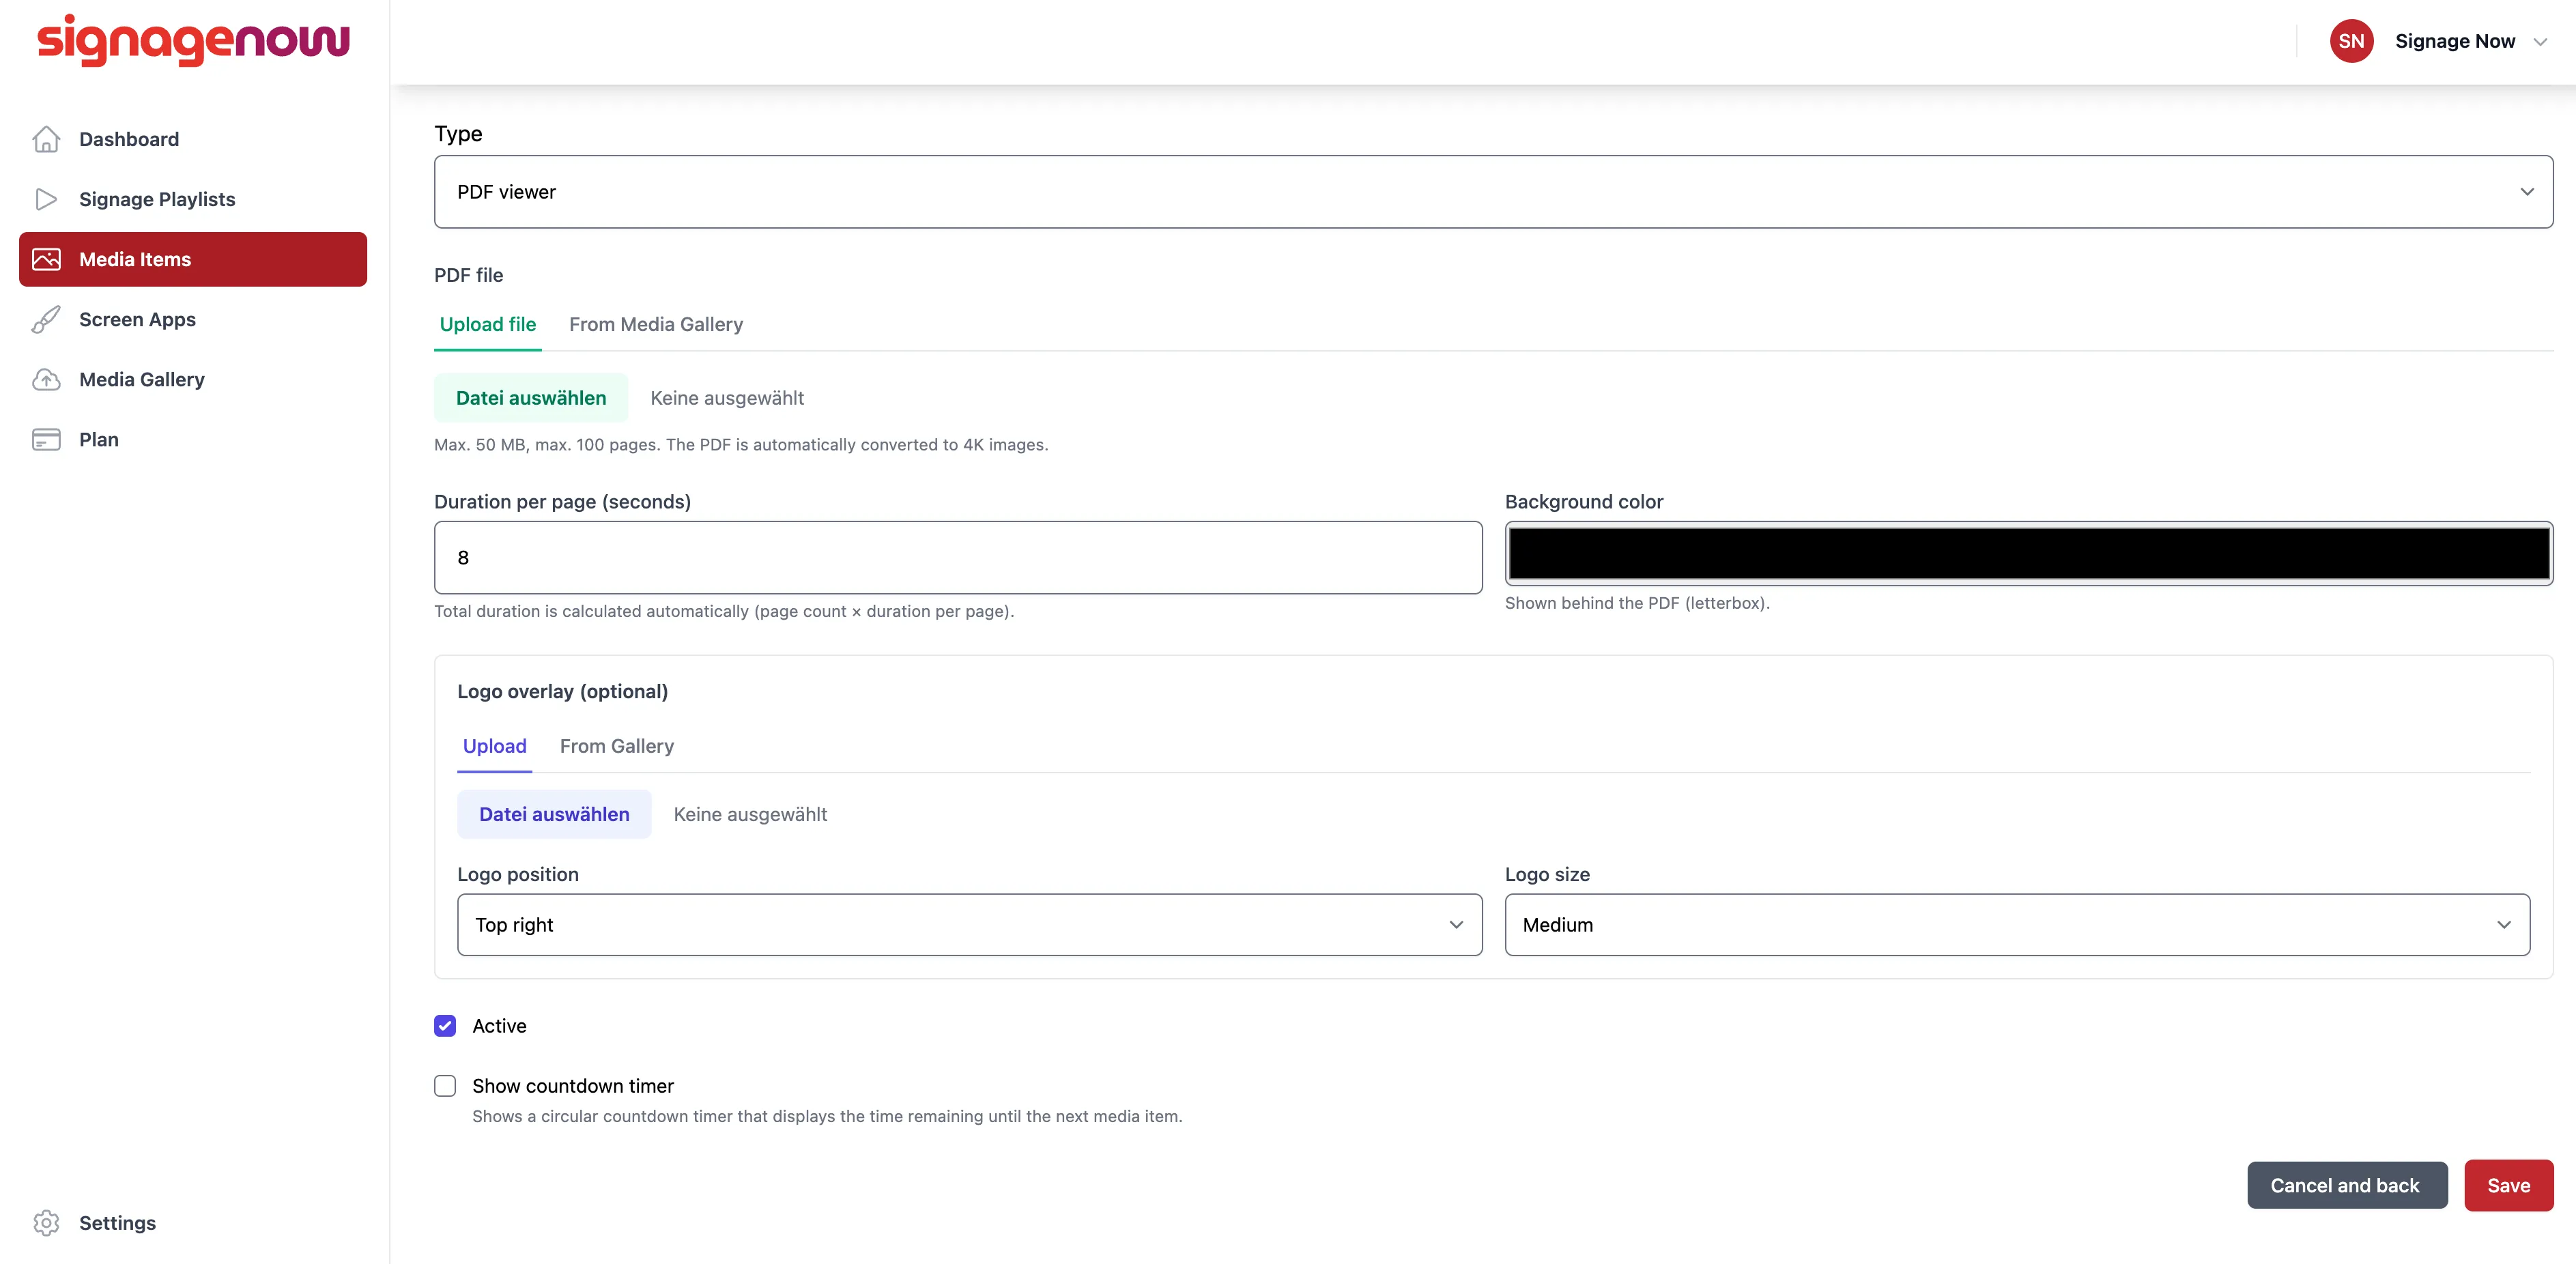The image size is (2576, 1264).
Task: Expand the Type dropdown showing PDF viewer
Action: [1493, 191]
